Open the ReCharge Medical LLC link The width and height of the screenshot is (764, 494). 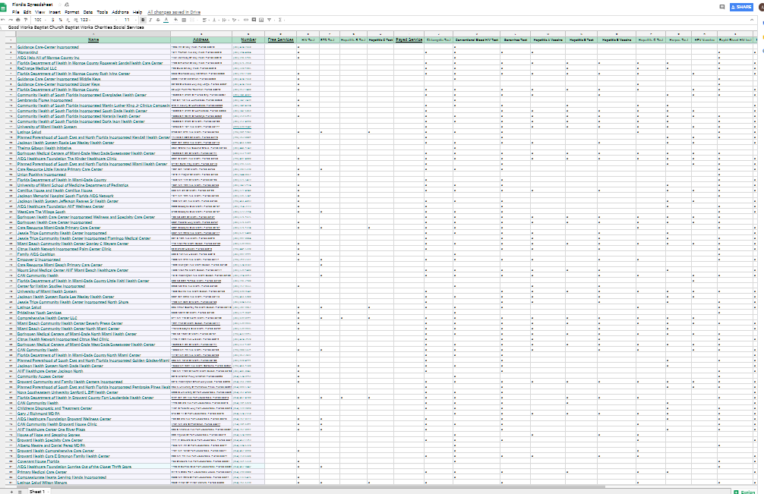point(37,69)
